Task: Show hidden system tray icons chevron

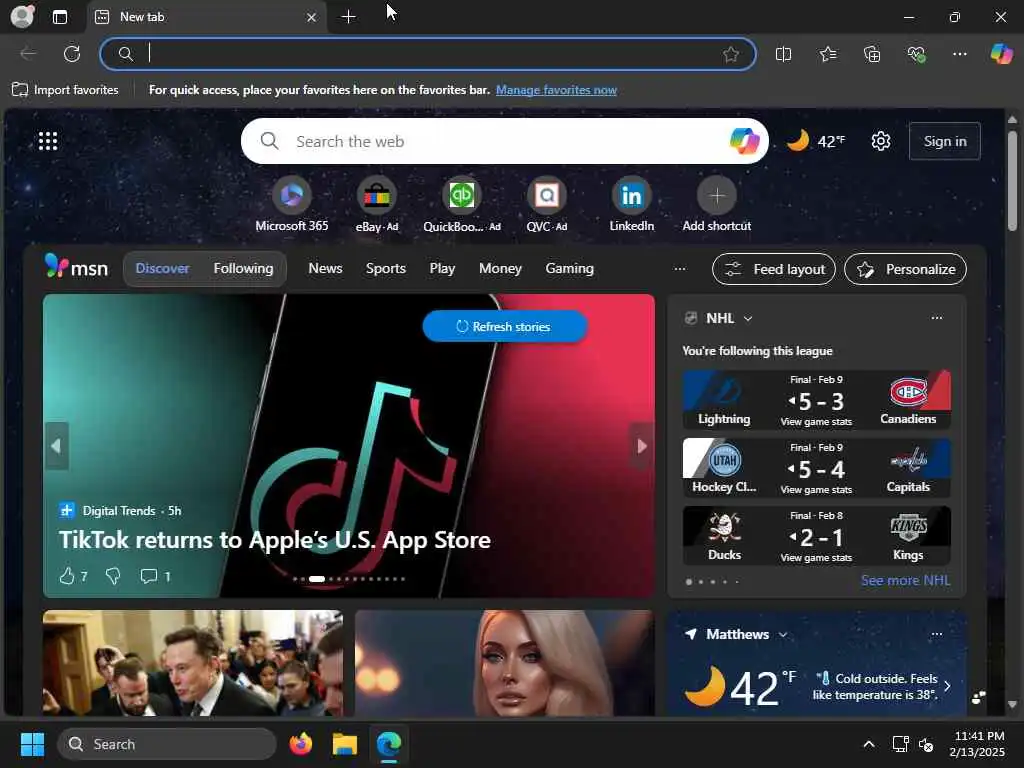Action: coord(869,744)
